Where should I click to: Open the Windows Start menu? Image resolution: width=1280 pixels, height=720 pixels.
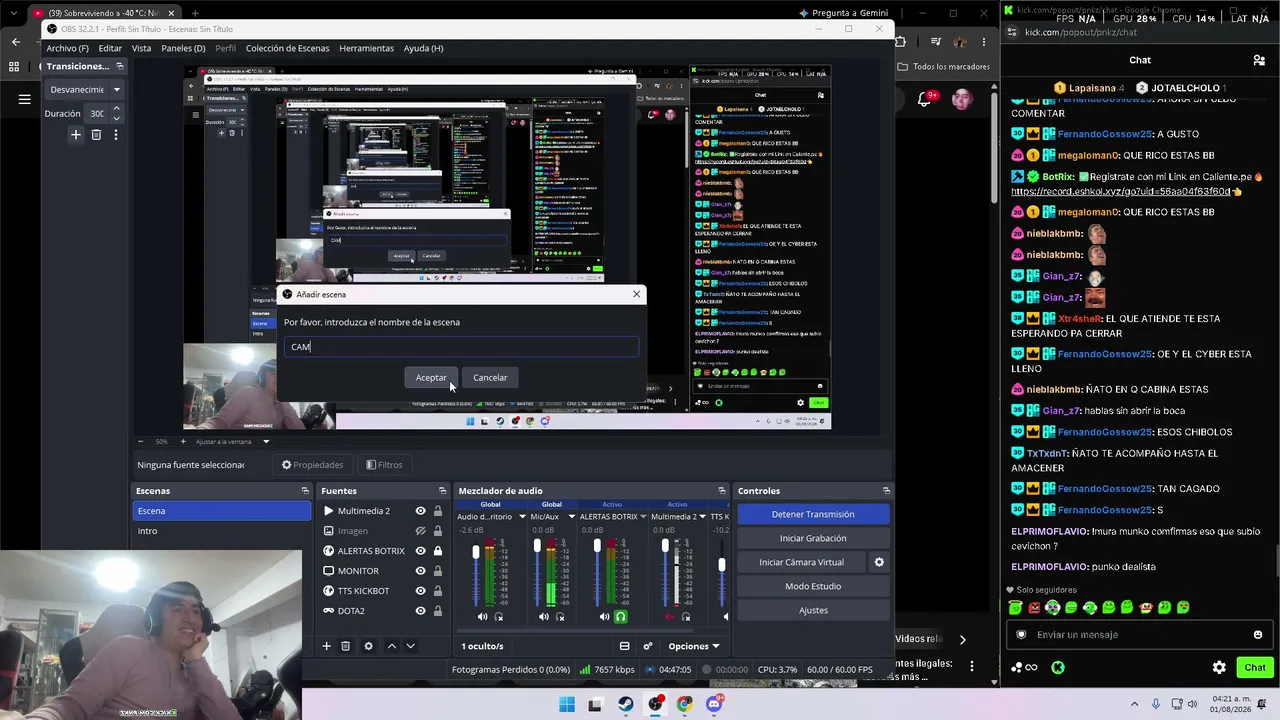pyautogui.click(x=567, y=704)
